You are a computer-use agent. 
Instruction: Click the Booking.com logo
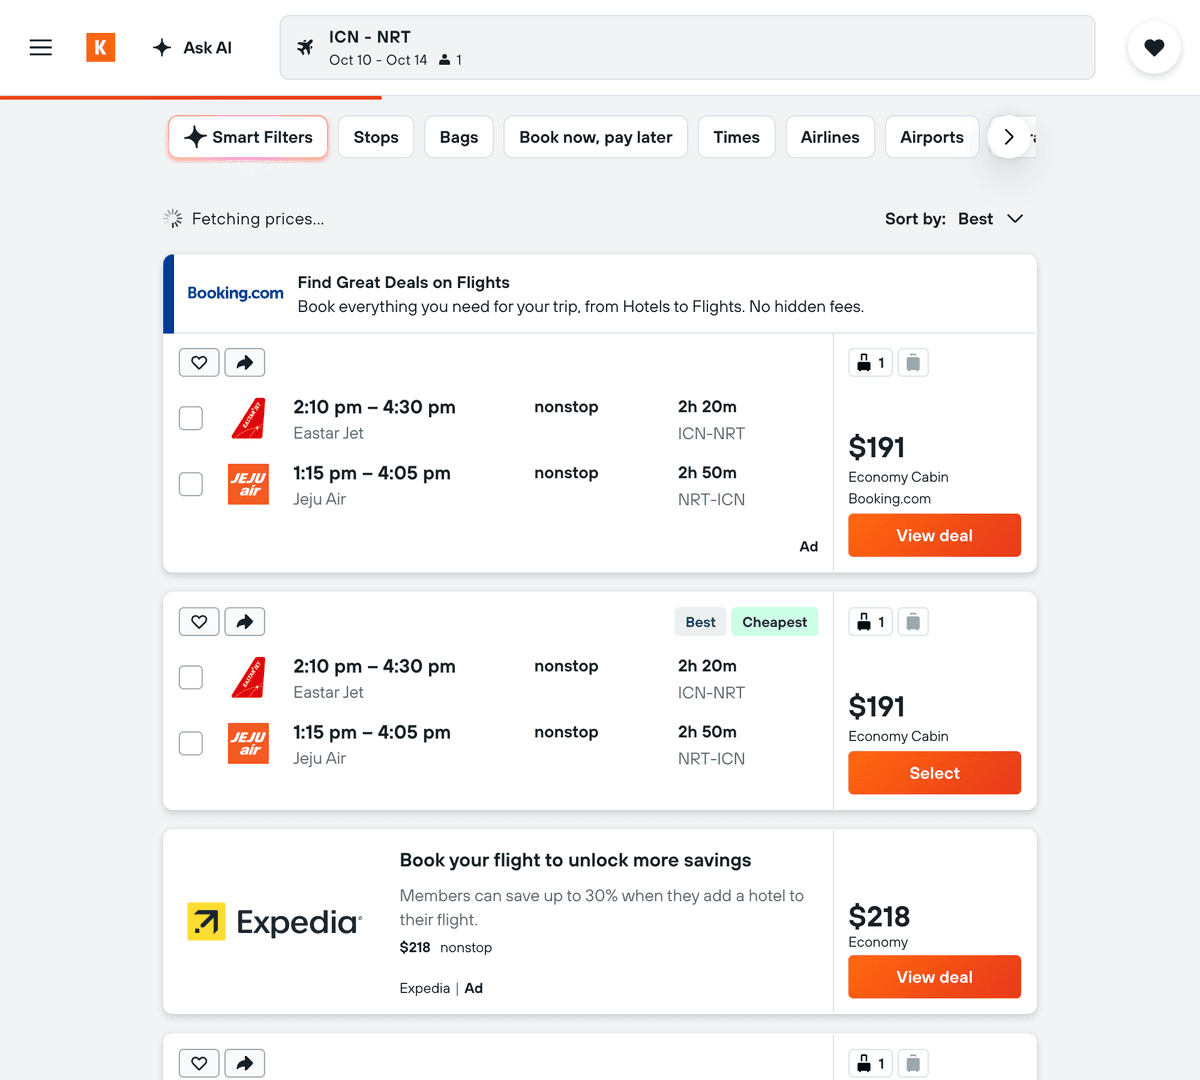click(236, 293)
